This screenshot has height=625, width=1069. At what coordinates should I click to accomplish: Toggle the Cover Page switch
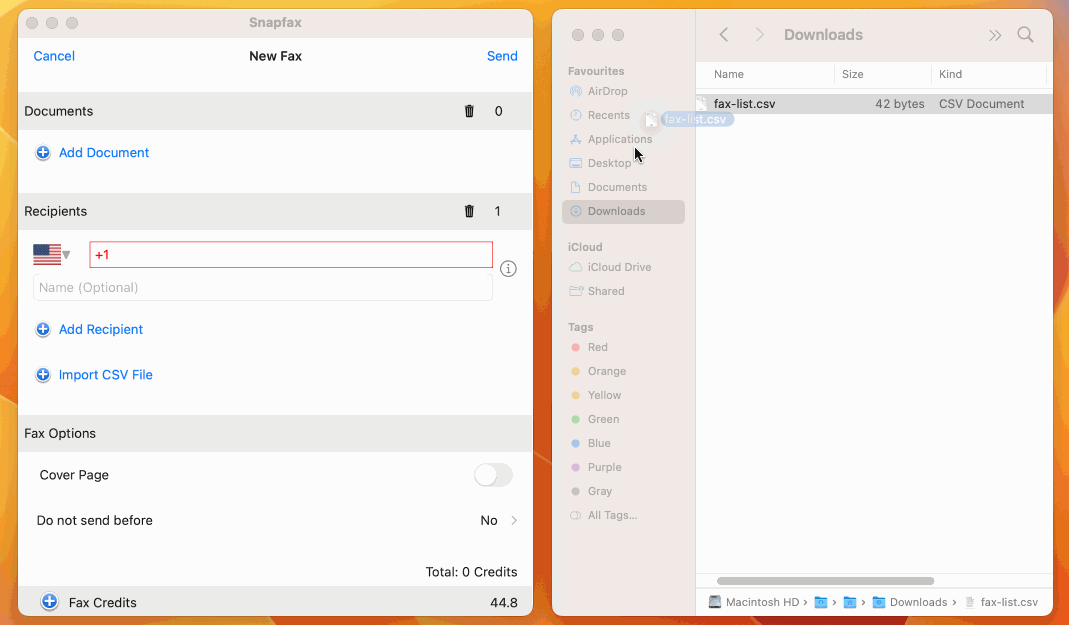[494, 475]
